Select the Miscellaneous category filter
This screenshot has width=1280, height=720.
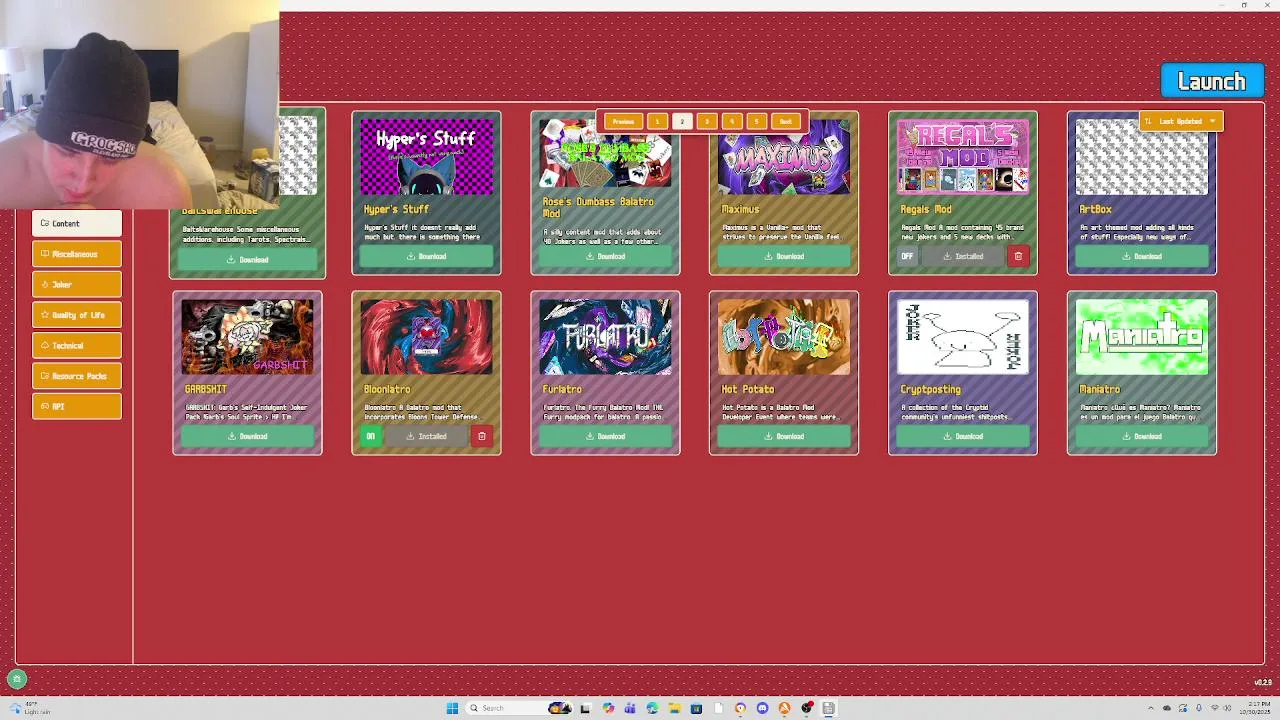[77, 254]
